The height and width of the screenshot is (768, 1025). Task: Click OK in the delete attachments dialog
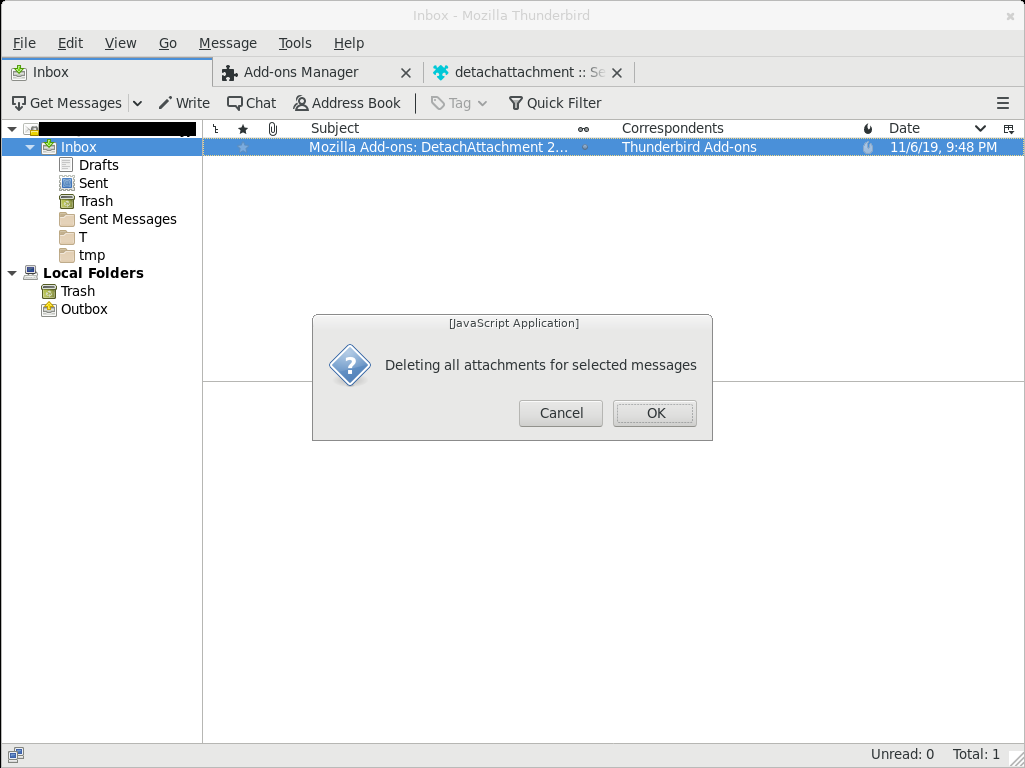pyautogui.click(x=654, y=413)
